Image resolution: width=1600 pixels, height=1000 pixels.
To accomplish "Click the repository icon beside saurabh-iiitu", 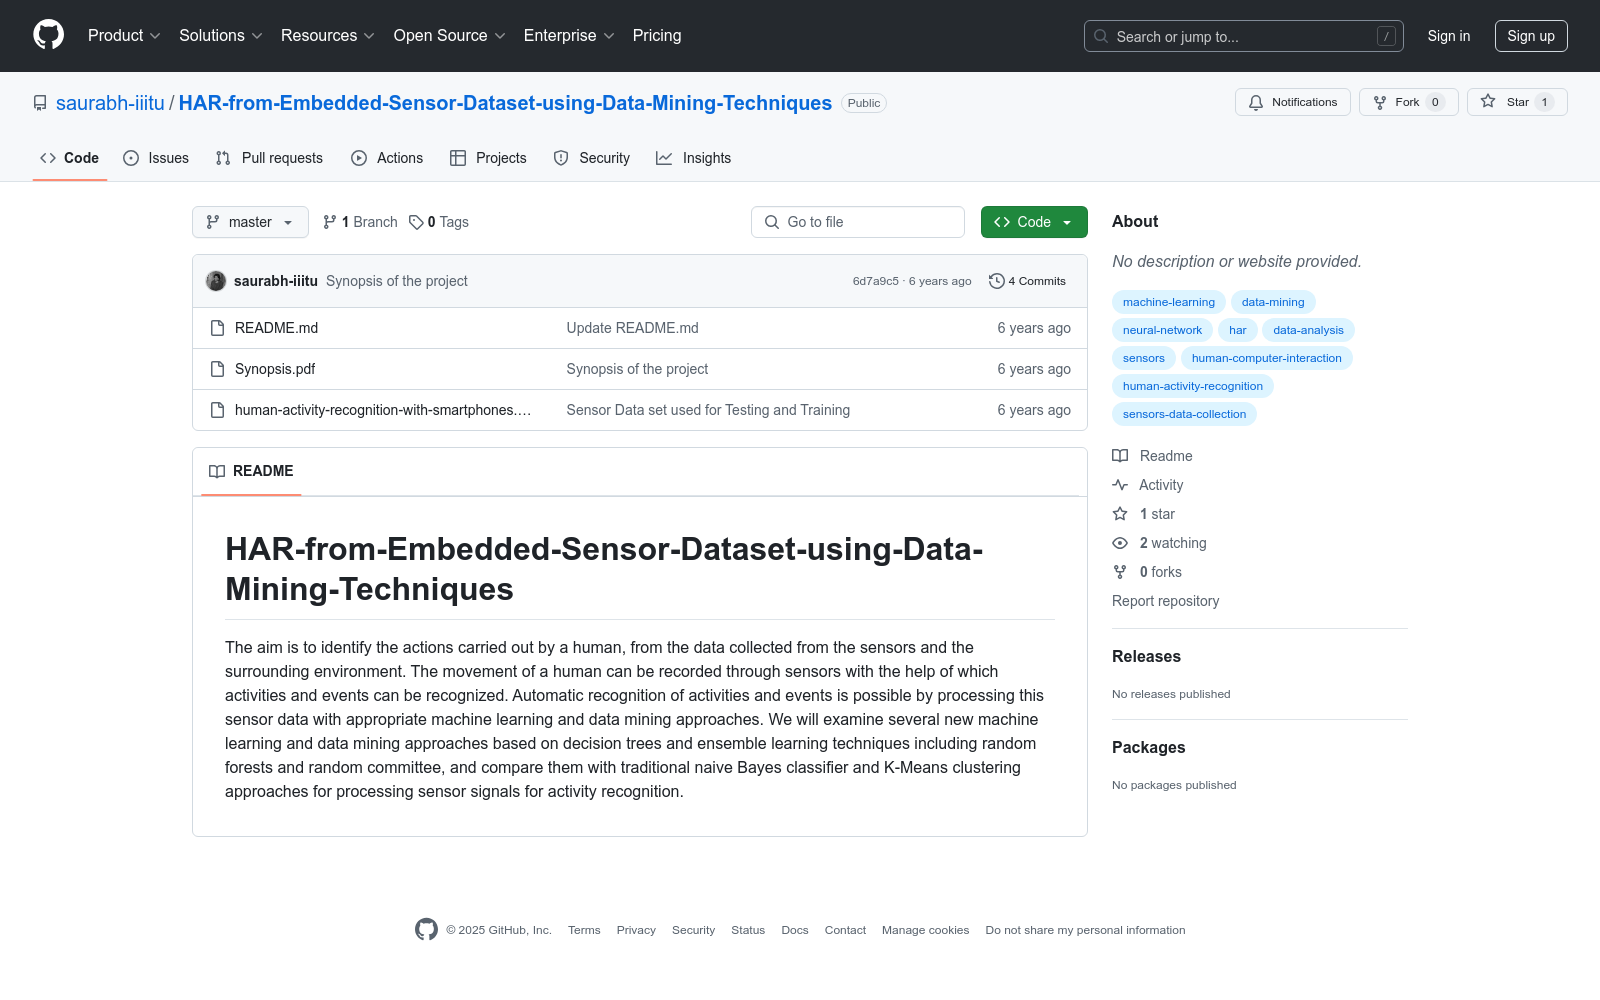I will 40,103.
